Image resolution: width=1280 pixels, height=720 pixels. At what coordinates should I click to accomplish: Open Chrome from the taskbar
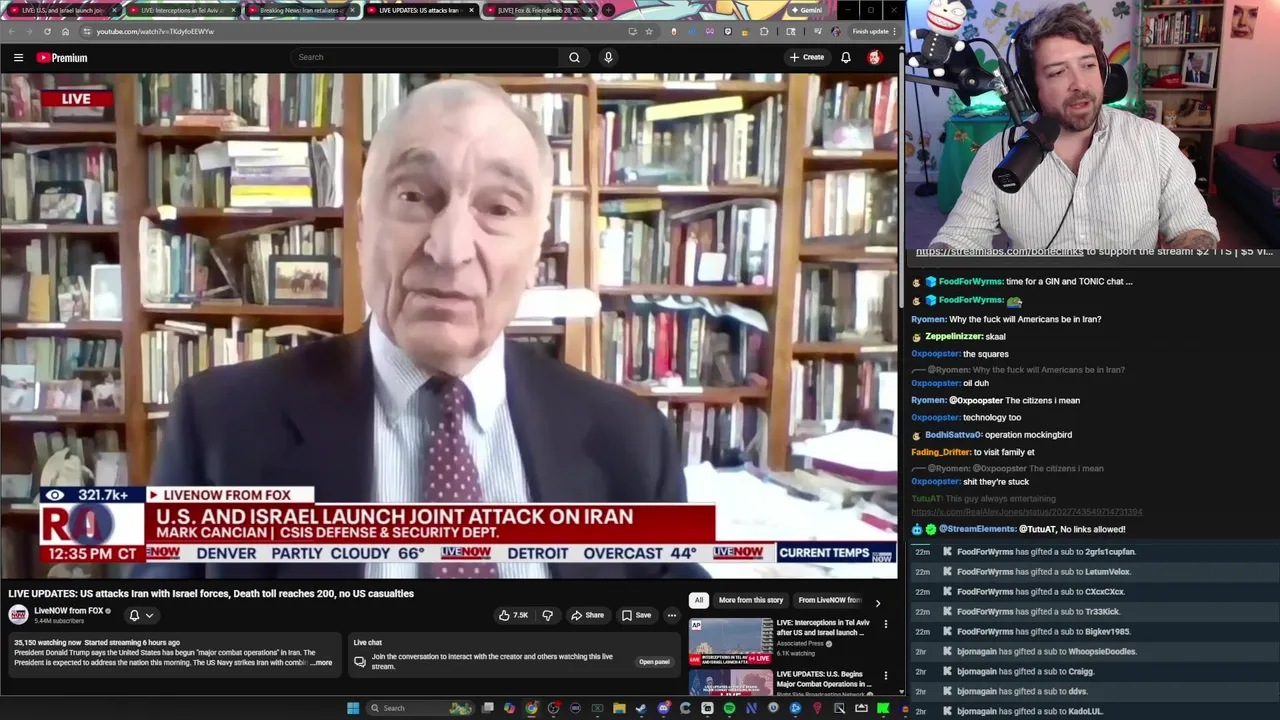(x=531, y=708)
